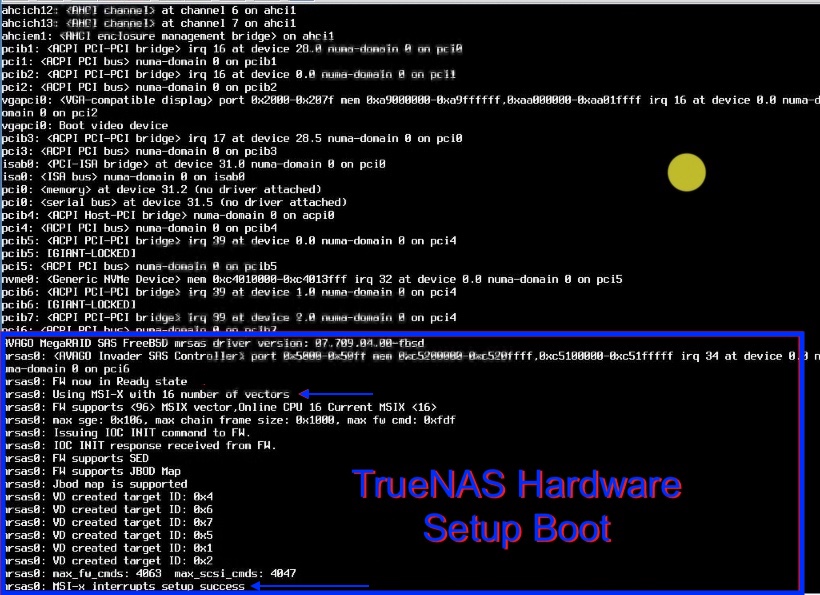Select the nvme0 Generic NVMe Device line

312,279
